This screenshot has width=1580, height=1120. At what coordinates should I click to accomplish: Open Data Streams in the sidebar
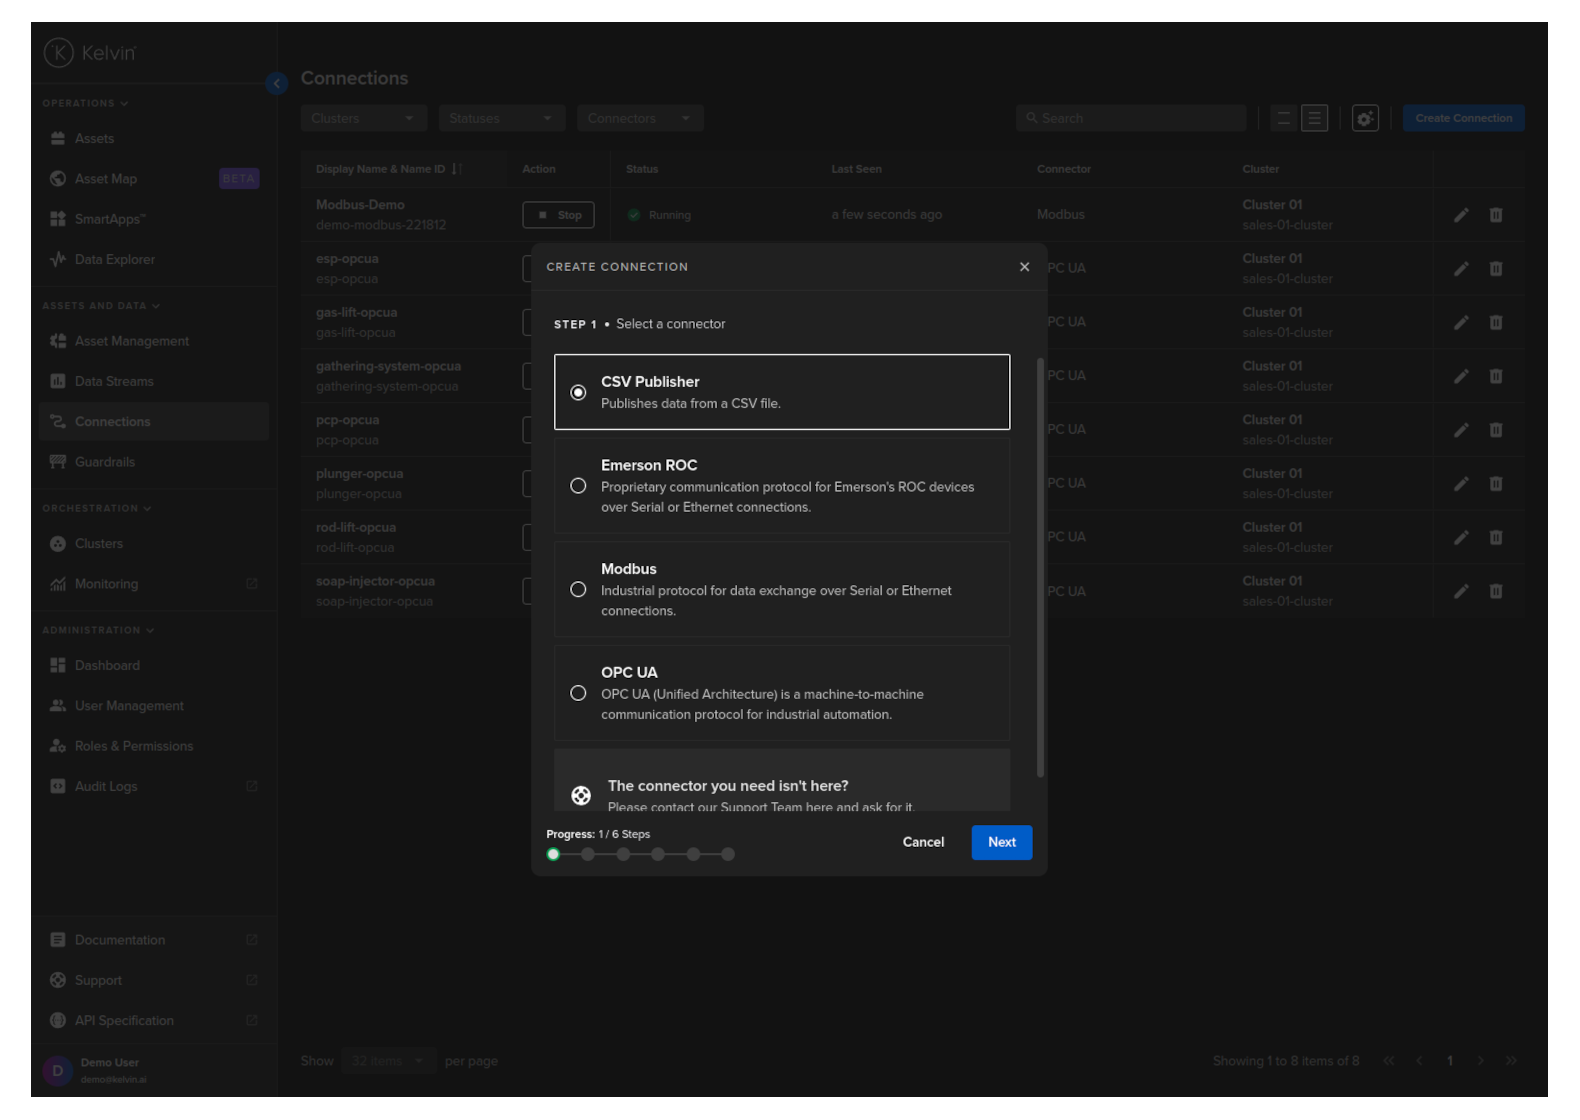click(114, 381)
